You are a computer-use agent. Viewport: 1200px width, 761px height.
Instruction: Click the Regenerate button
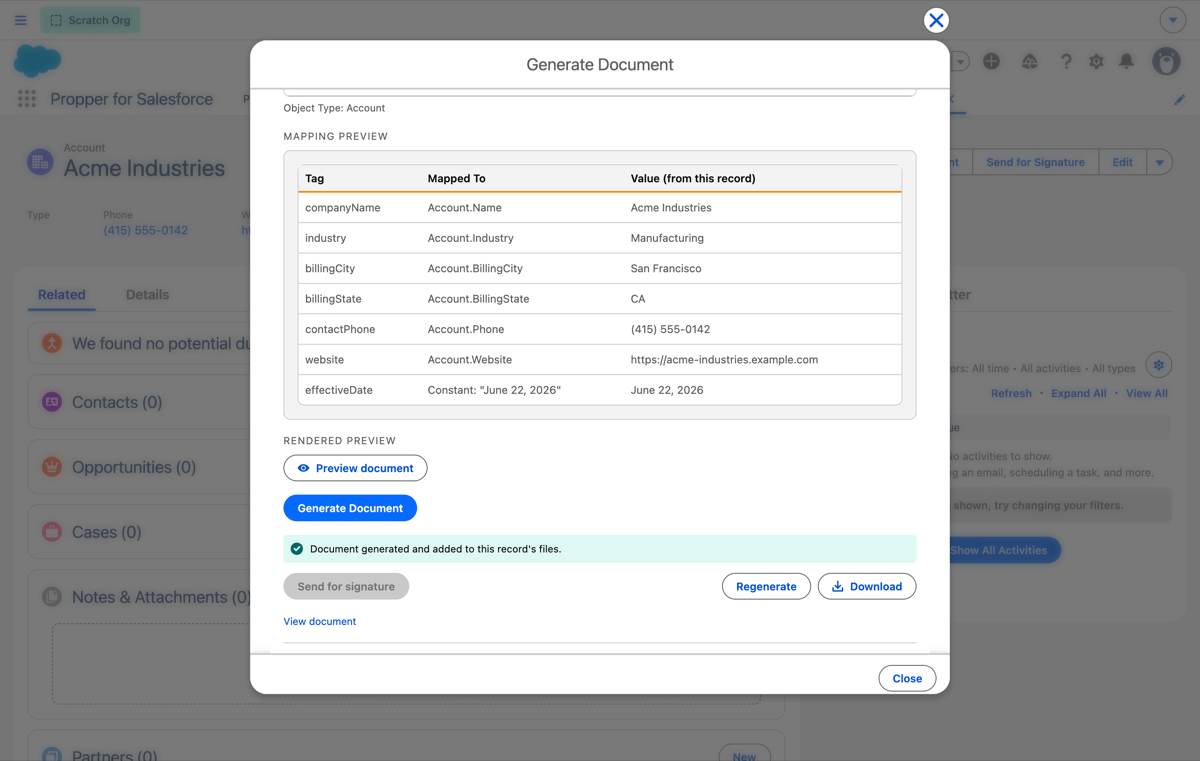(766, 586)
